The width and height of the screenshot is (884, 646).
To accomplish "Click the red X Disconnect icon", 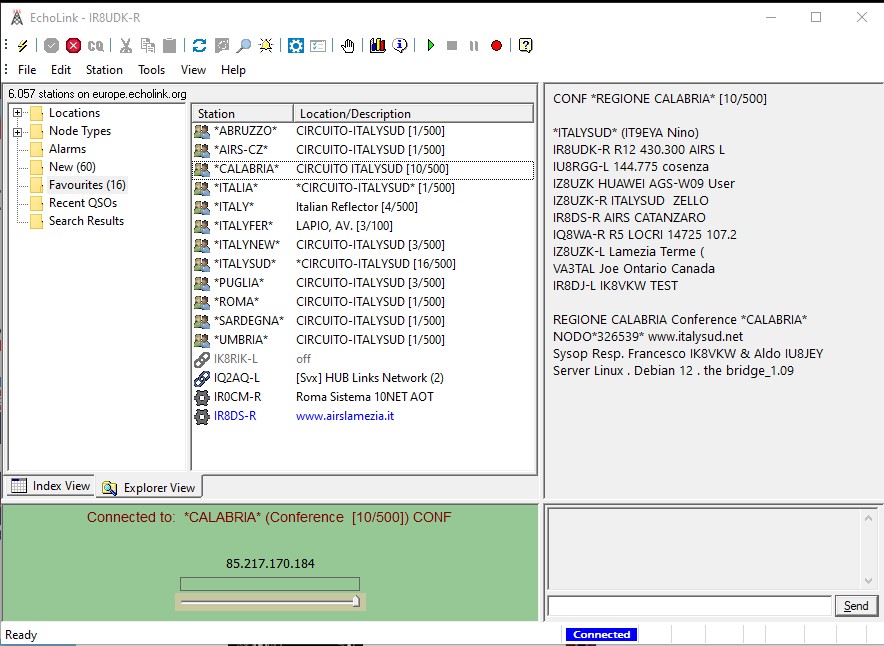I will 73,46.
